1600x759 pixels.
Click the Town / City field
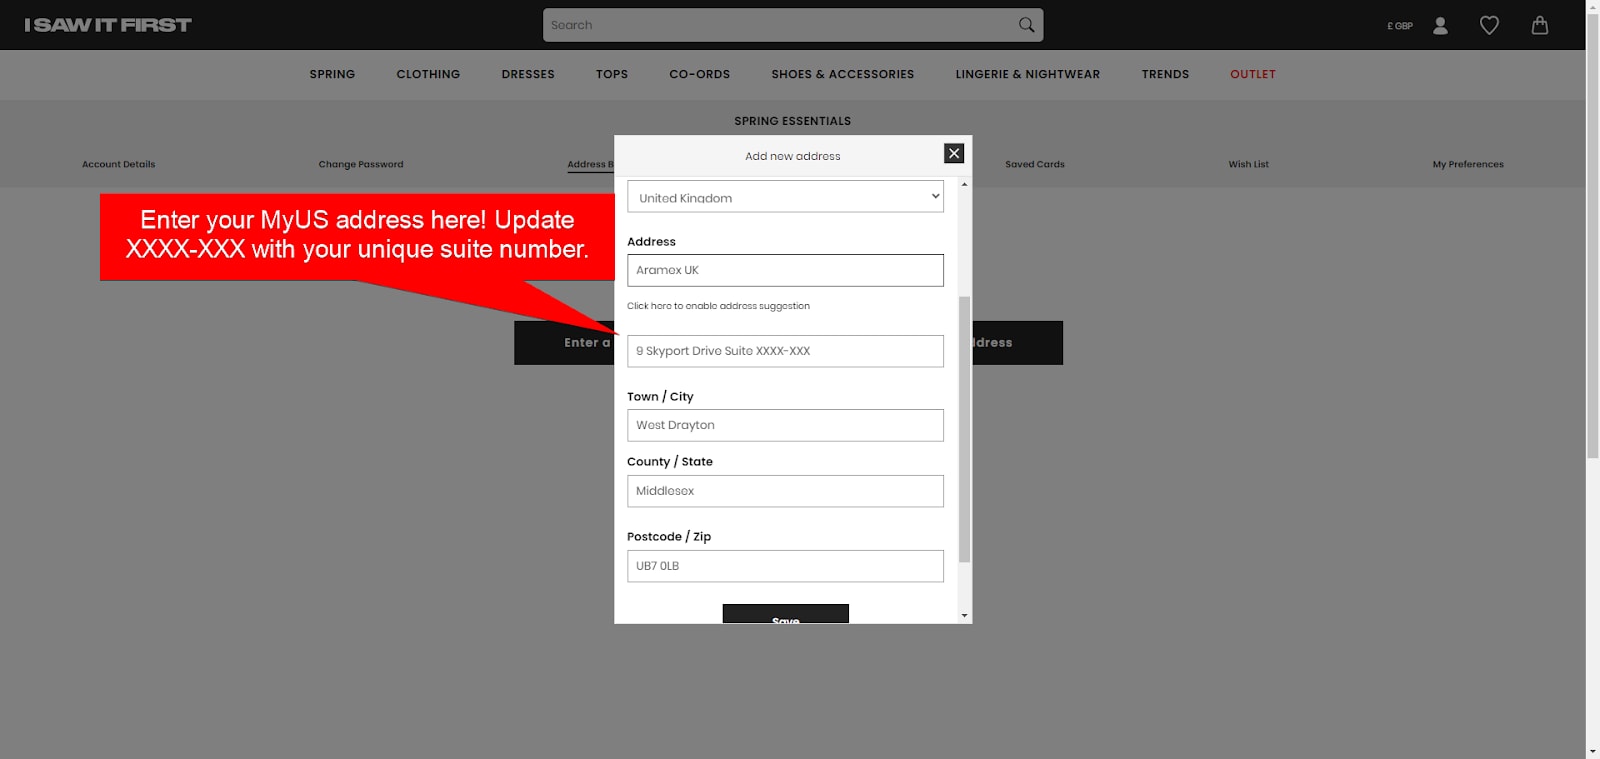(x=785, y=425)
